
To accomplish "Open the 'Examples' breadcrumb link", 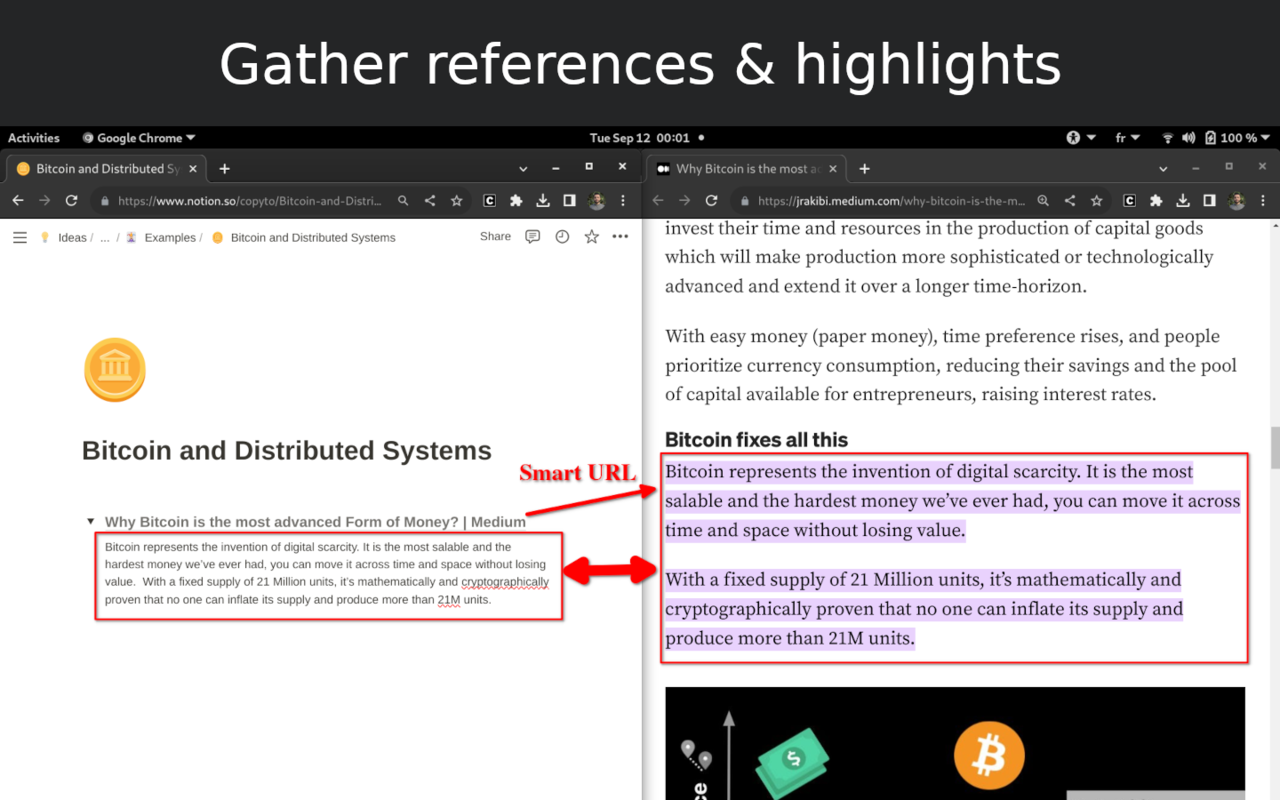I will [x=169, y=238].
